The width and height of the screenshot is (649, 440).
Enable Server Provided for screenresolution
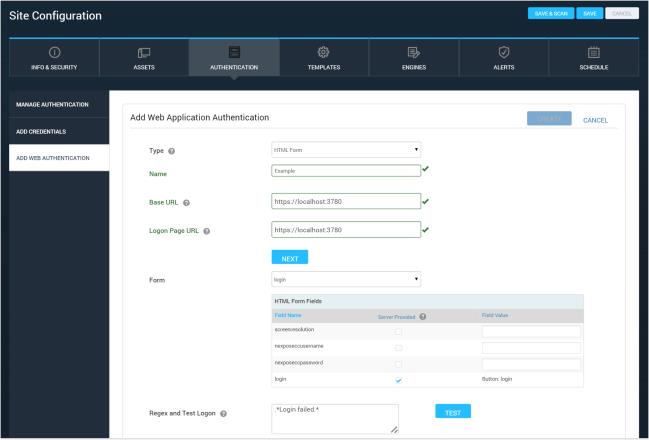tap(399, 331)
